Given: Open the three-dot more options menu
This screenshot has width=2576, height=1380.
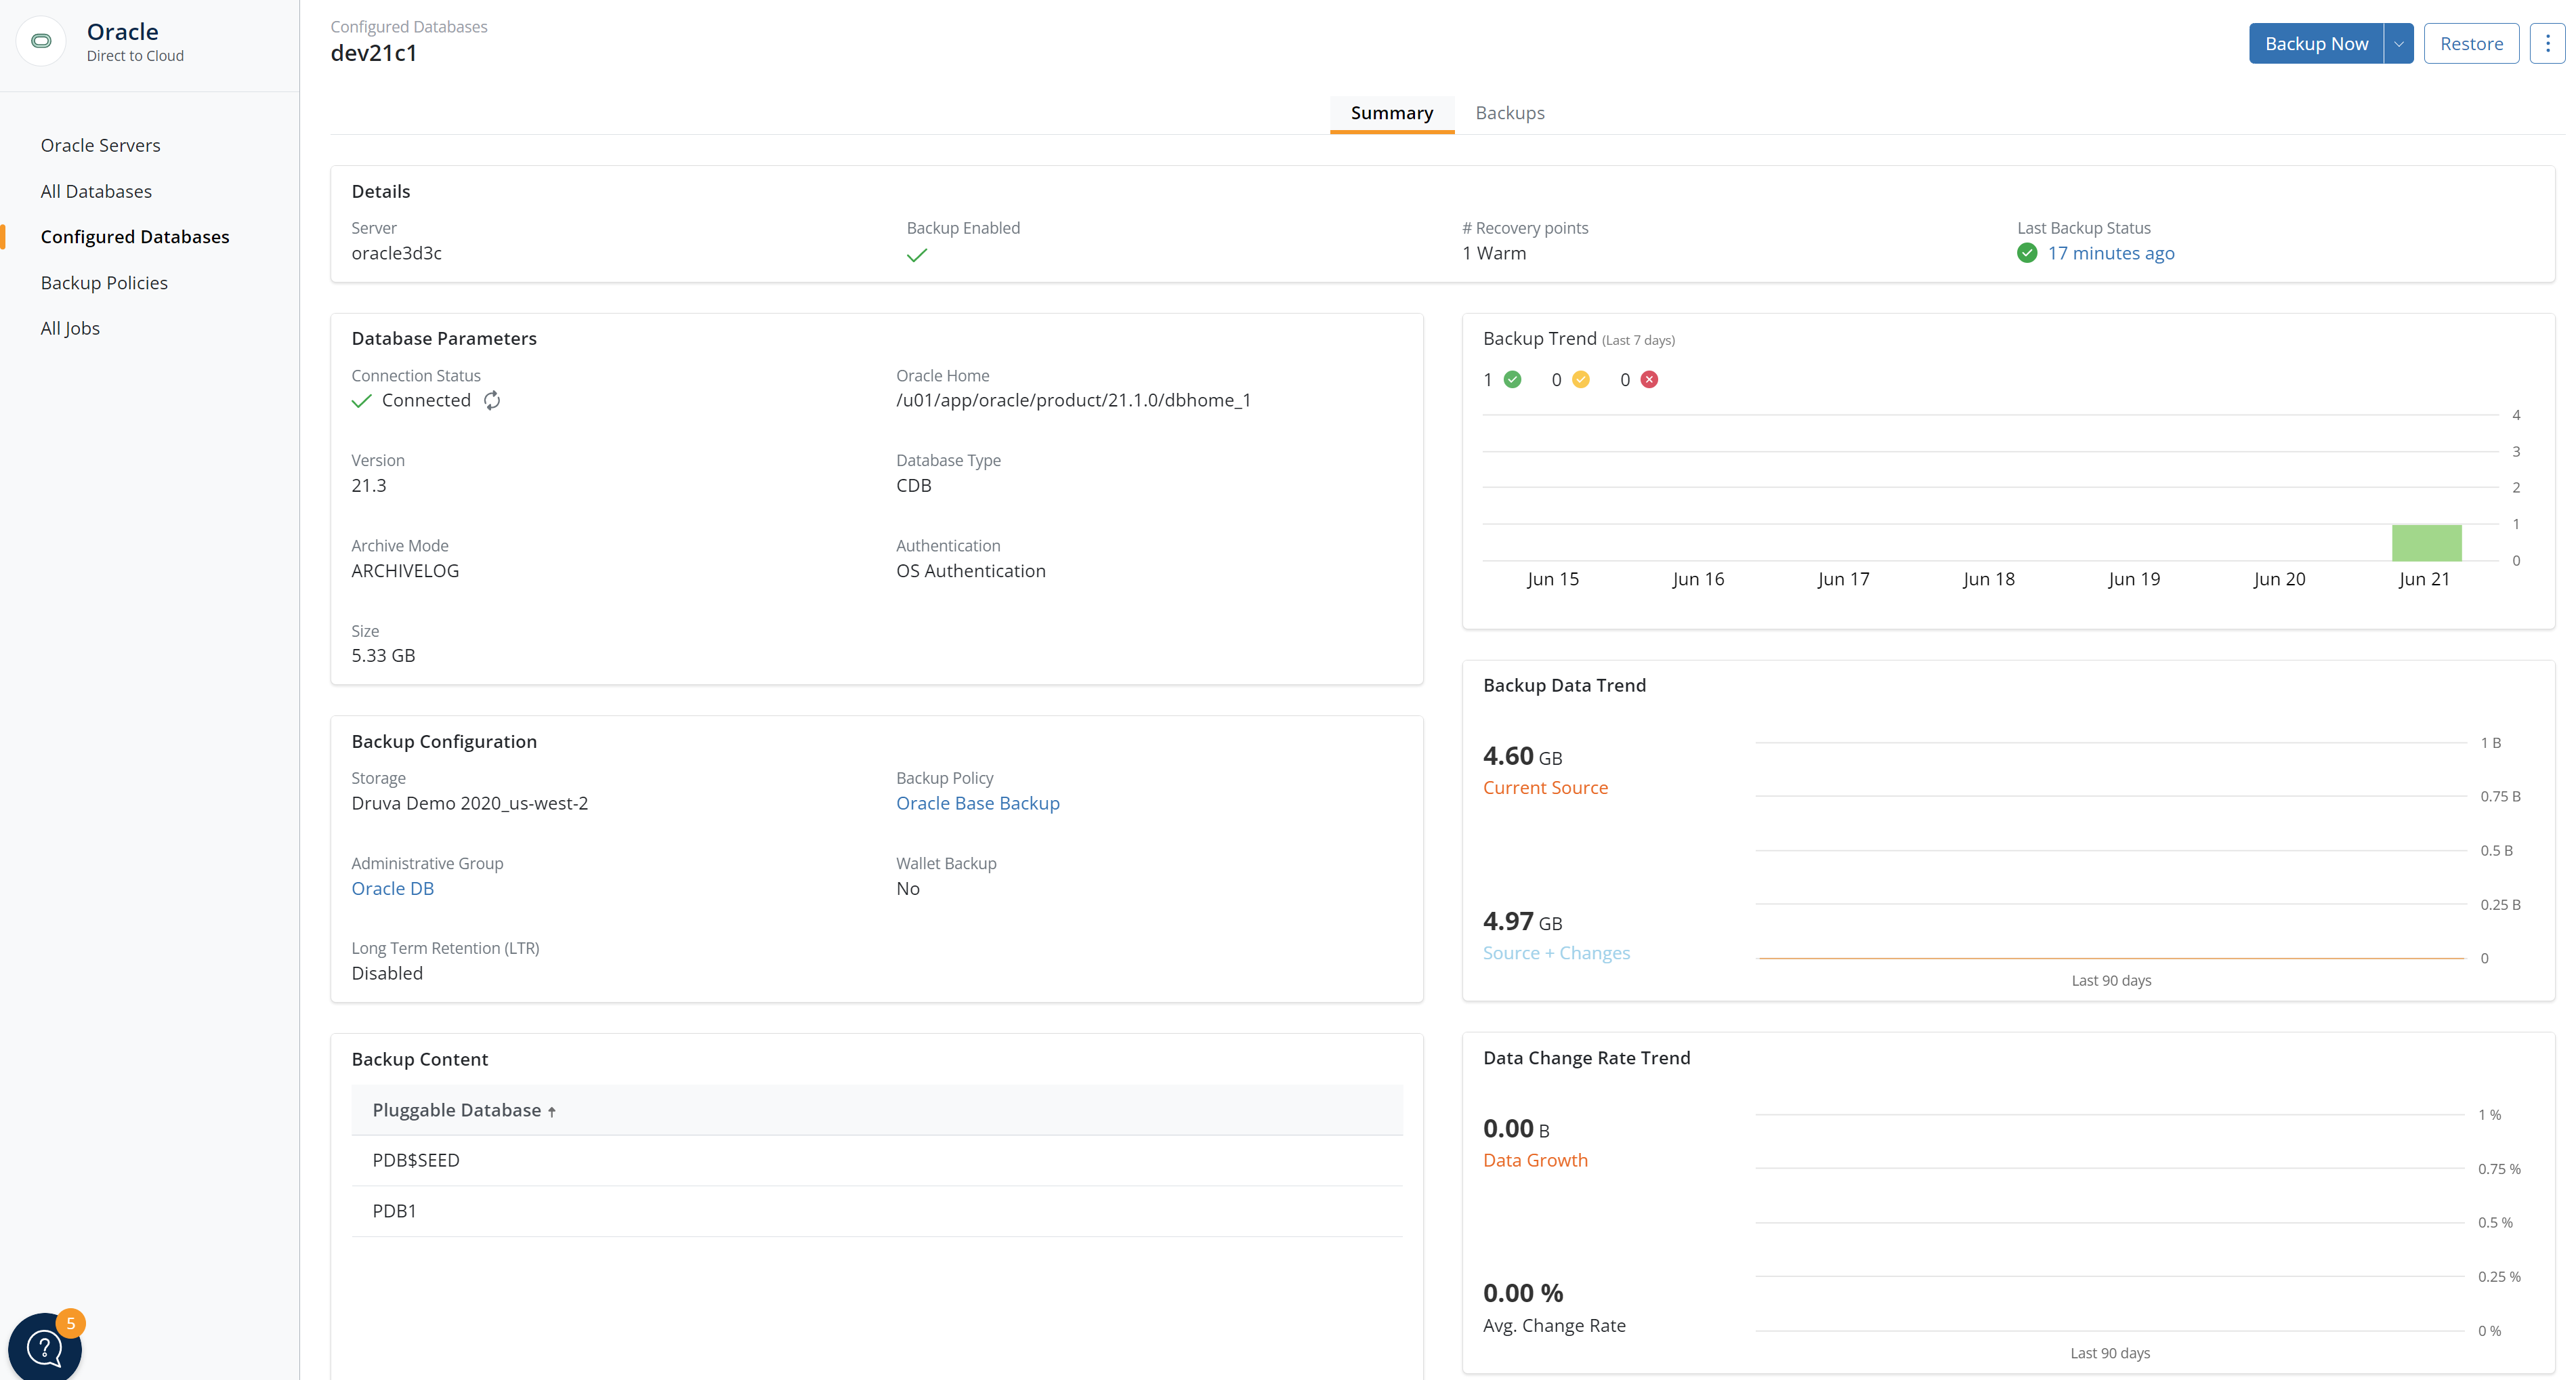Looking at the screenshot, I should (x=2547, y=43).
